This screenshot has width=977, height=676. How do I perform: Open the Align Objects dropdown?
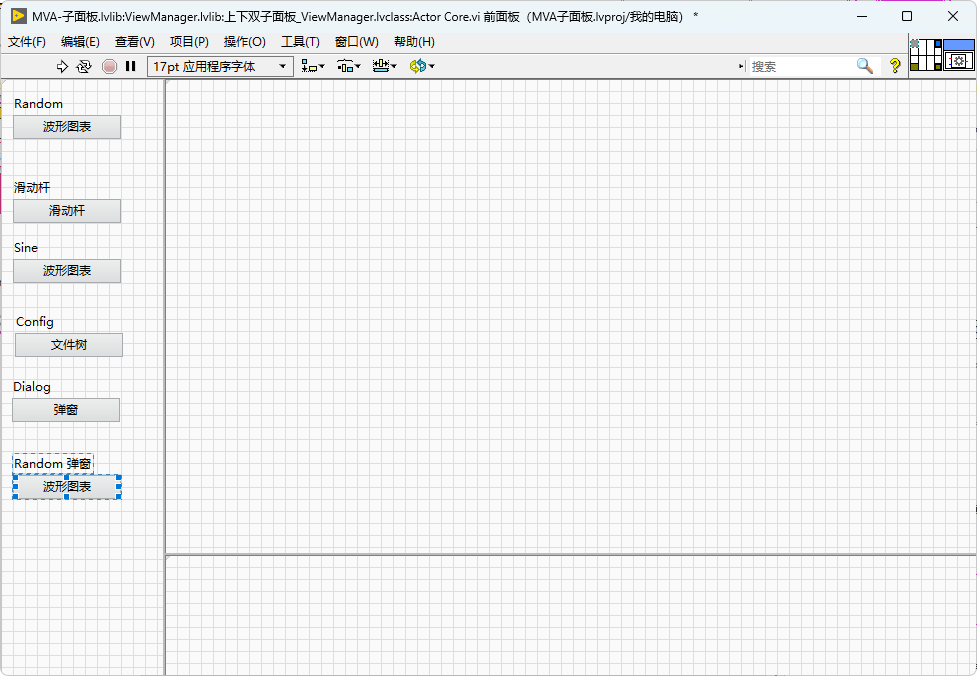click(x=313, y=66)
